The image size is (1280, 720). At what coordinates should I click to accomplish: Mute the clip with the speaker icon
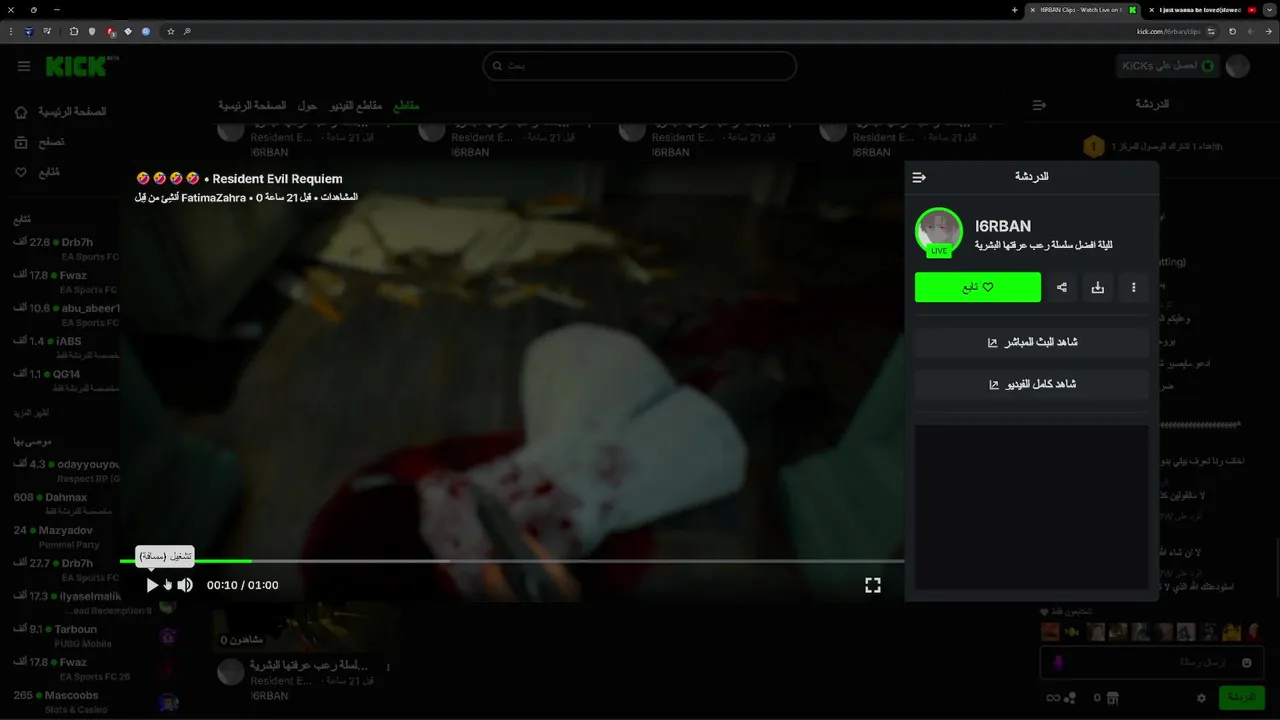pos(185,585)
